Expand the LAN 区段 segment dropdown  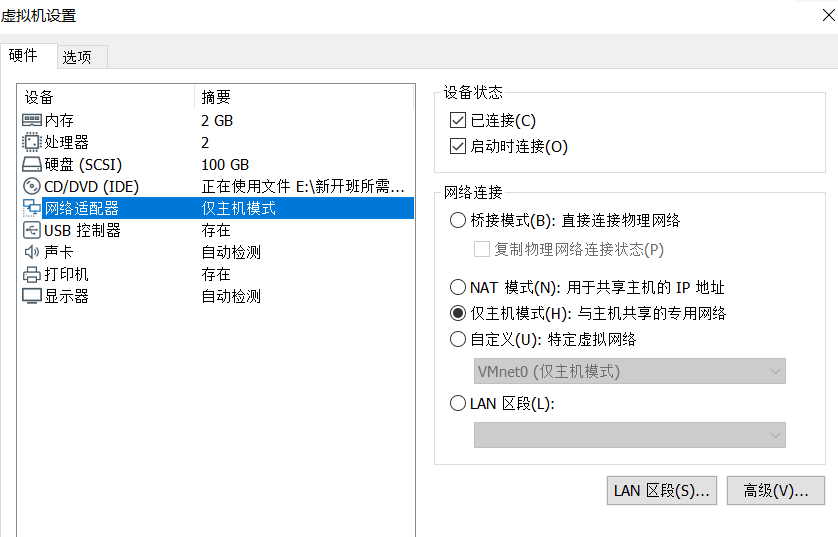[630, 435]
